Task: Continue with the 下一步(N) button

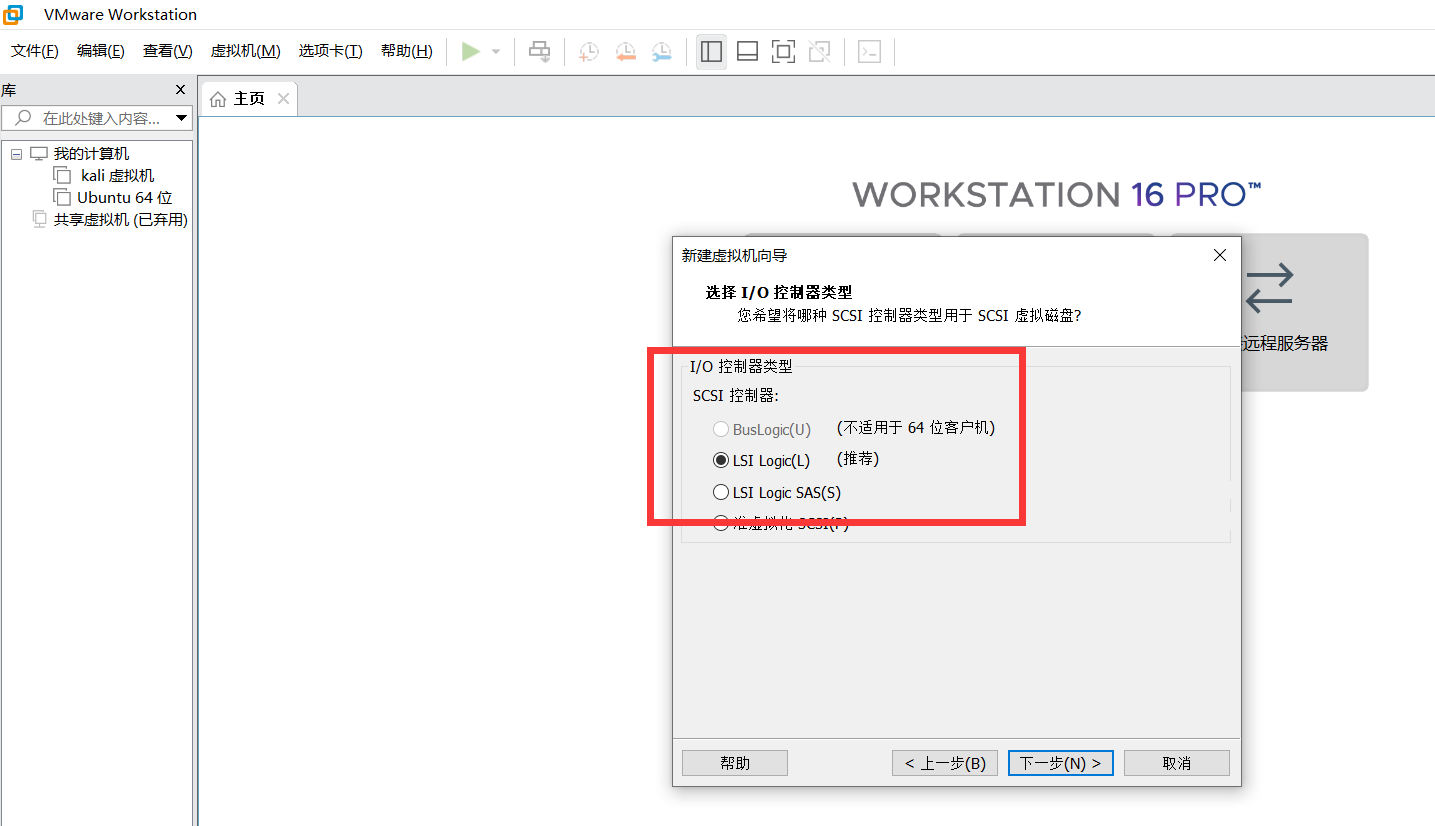Action: (1061, 763)
